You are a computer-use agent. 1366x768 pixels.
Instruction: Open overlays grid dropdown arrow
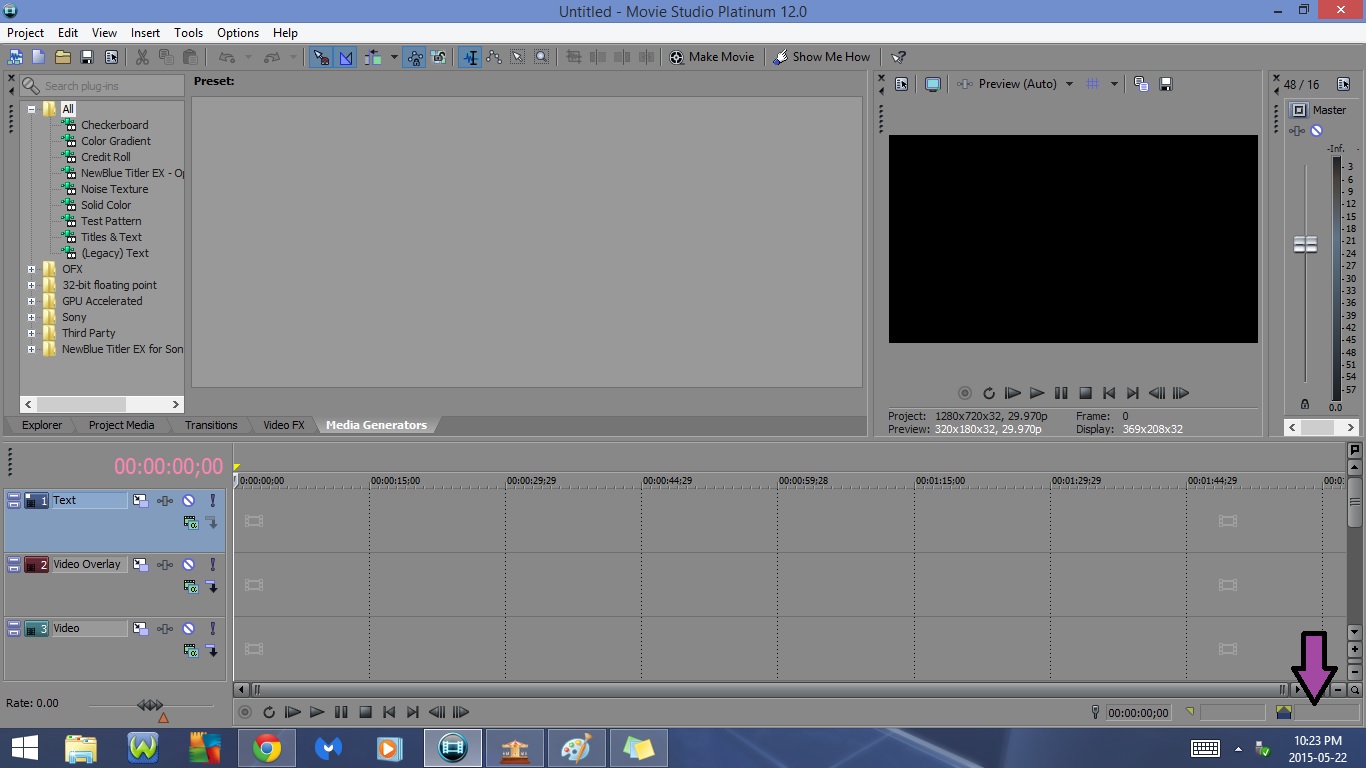click(x=1114, y=84)
